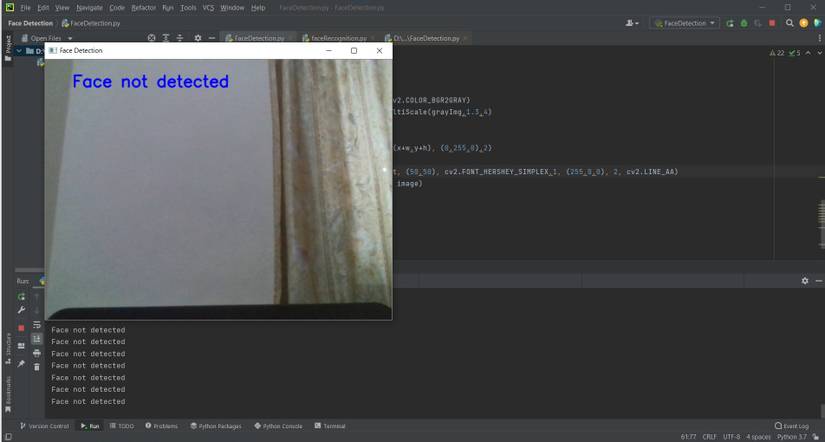Open run configuration wrench in Run panel

click(21, 310)
